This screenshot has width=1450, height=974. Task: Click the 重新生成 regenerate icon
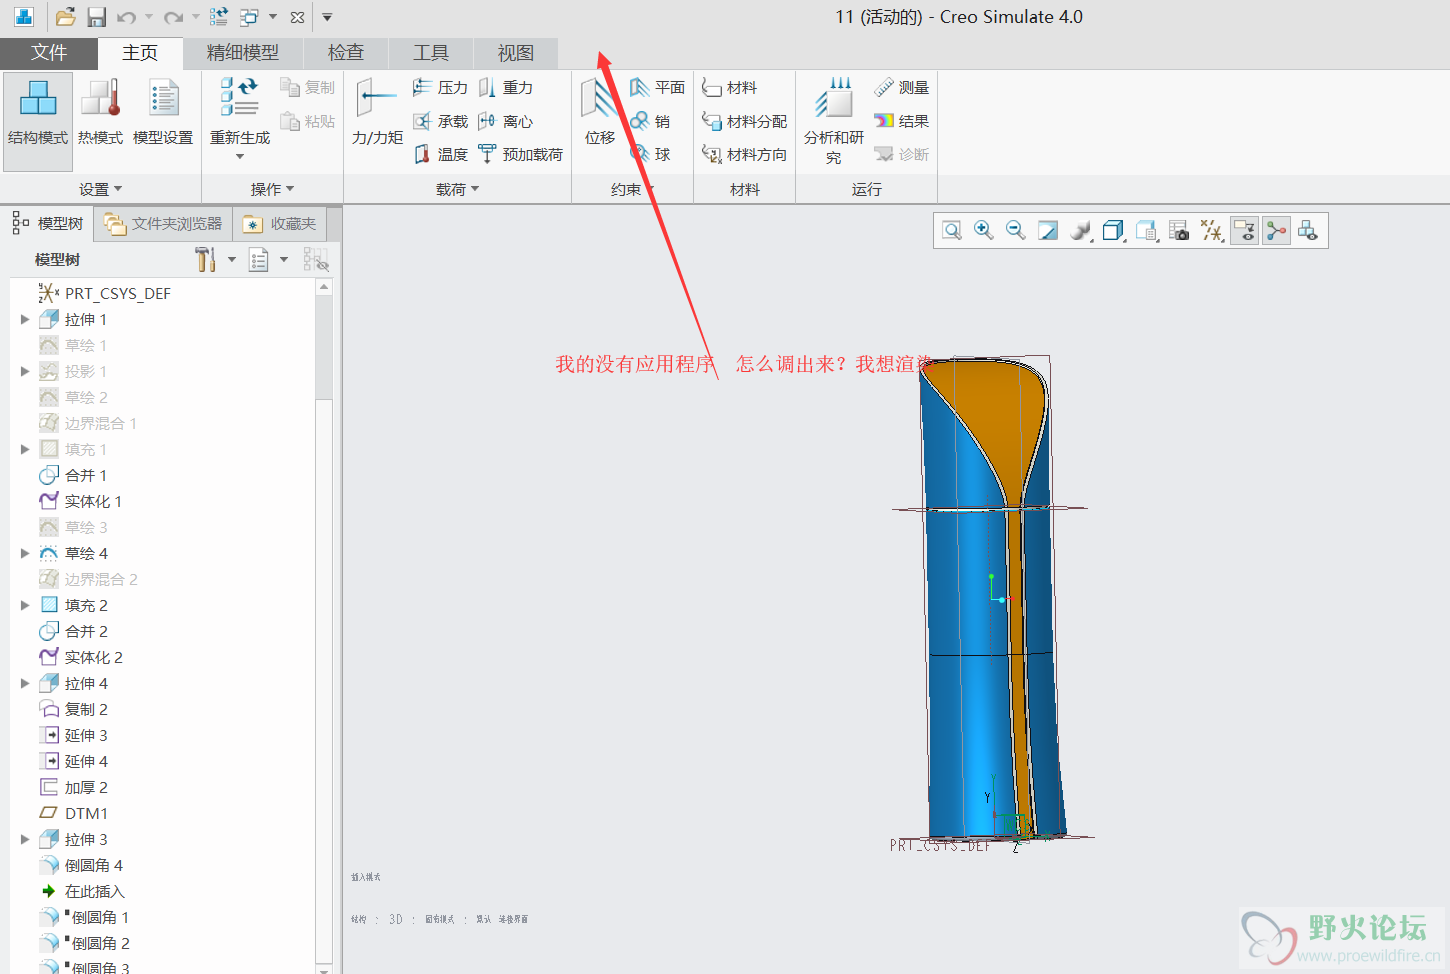click(240, 96)
